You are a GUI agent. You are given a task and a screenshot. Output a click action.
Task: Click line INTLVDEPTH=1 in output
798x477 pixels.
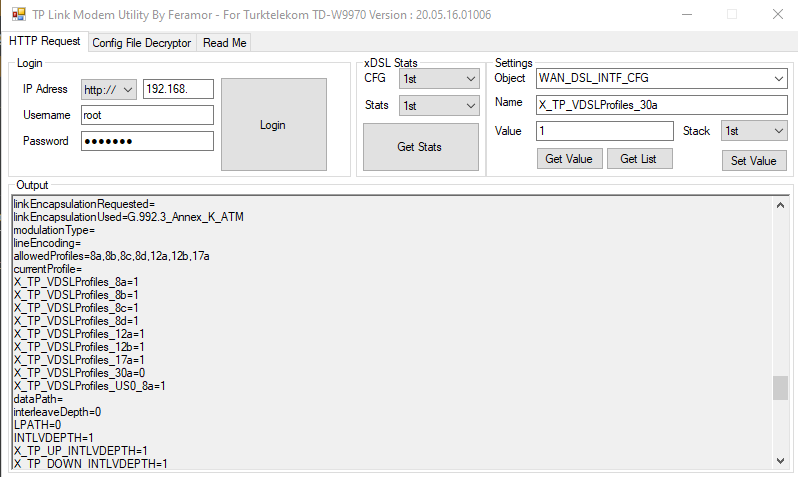pos(53,438)
